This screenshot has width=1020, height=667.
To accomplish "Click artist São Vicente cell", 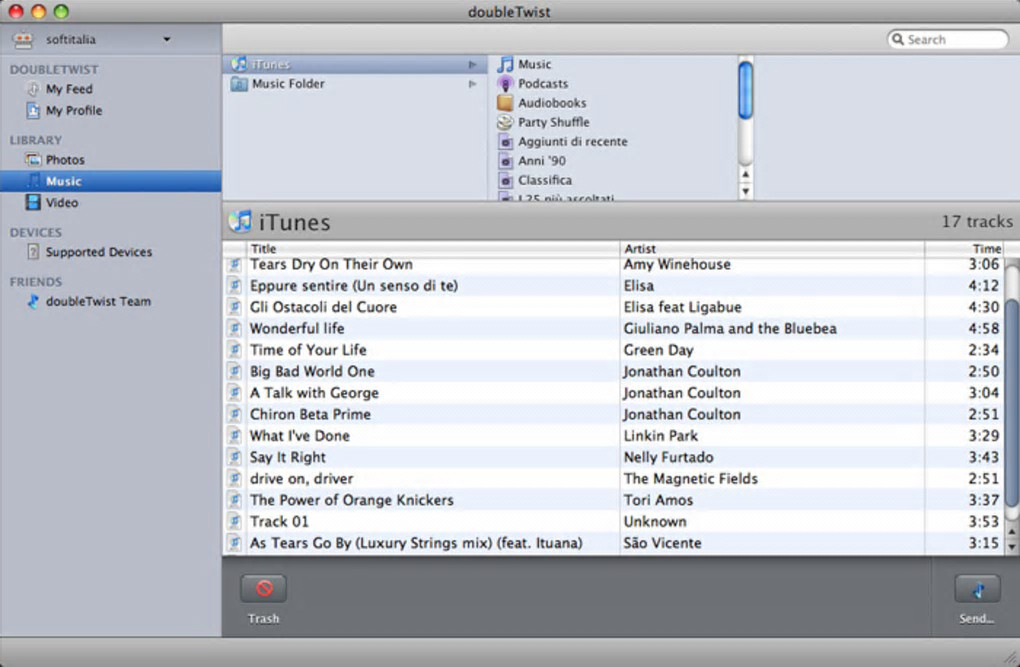I will [x=662, y=543].
